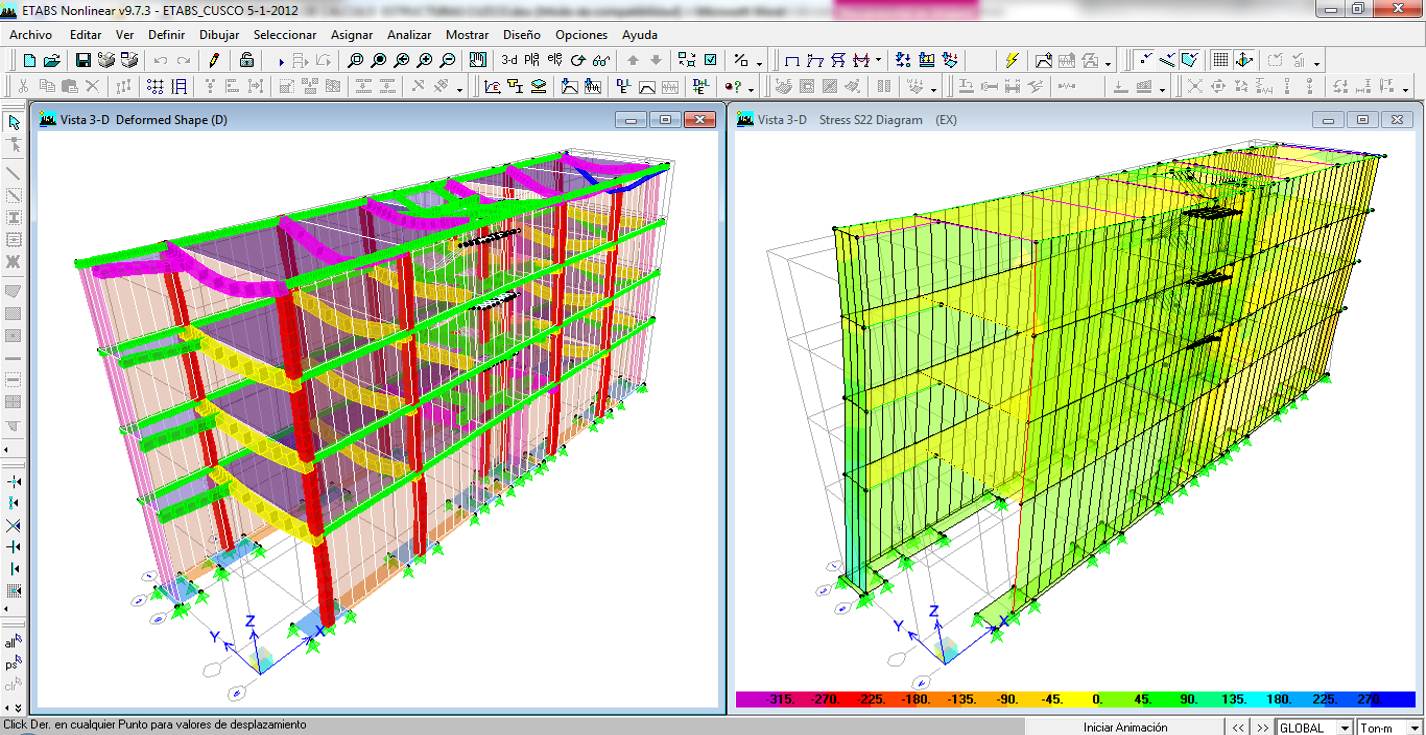Click the 'all' select-all icon in left sidebar

[12, 643]
